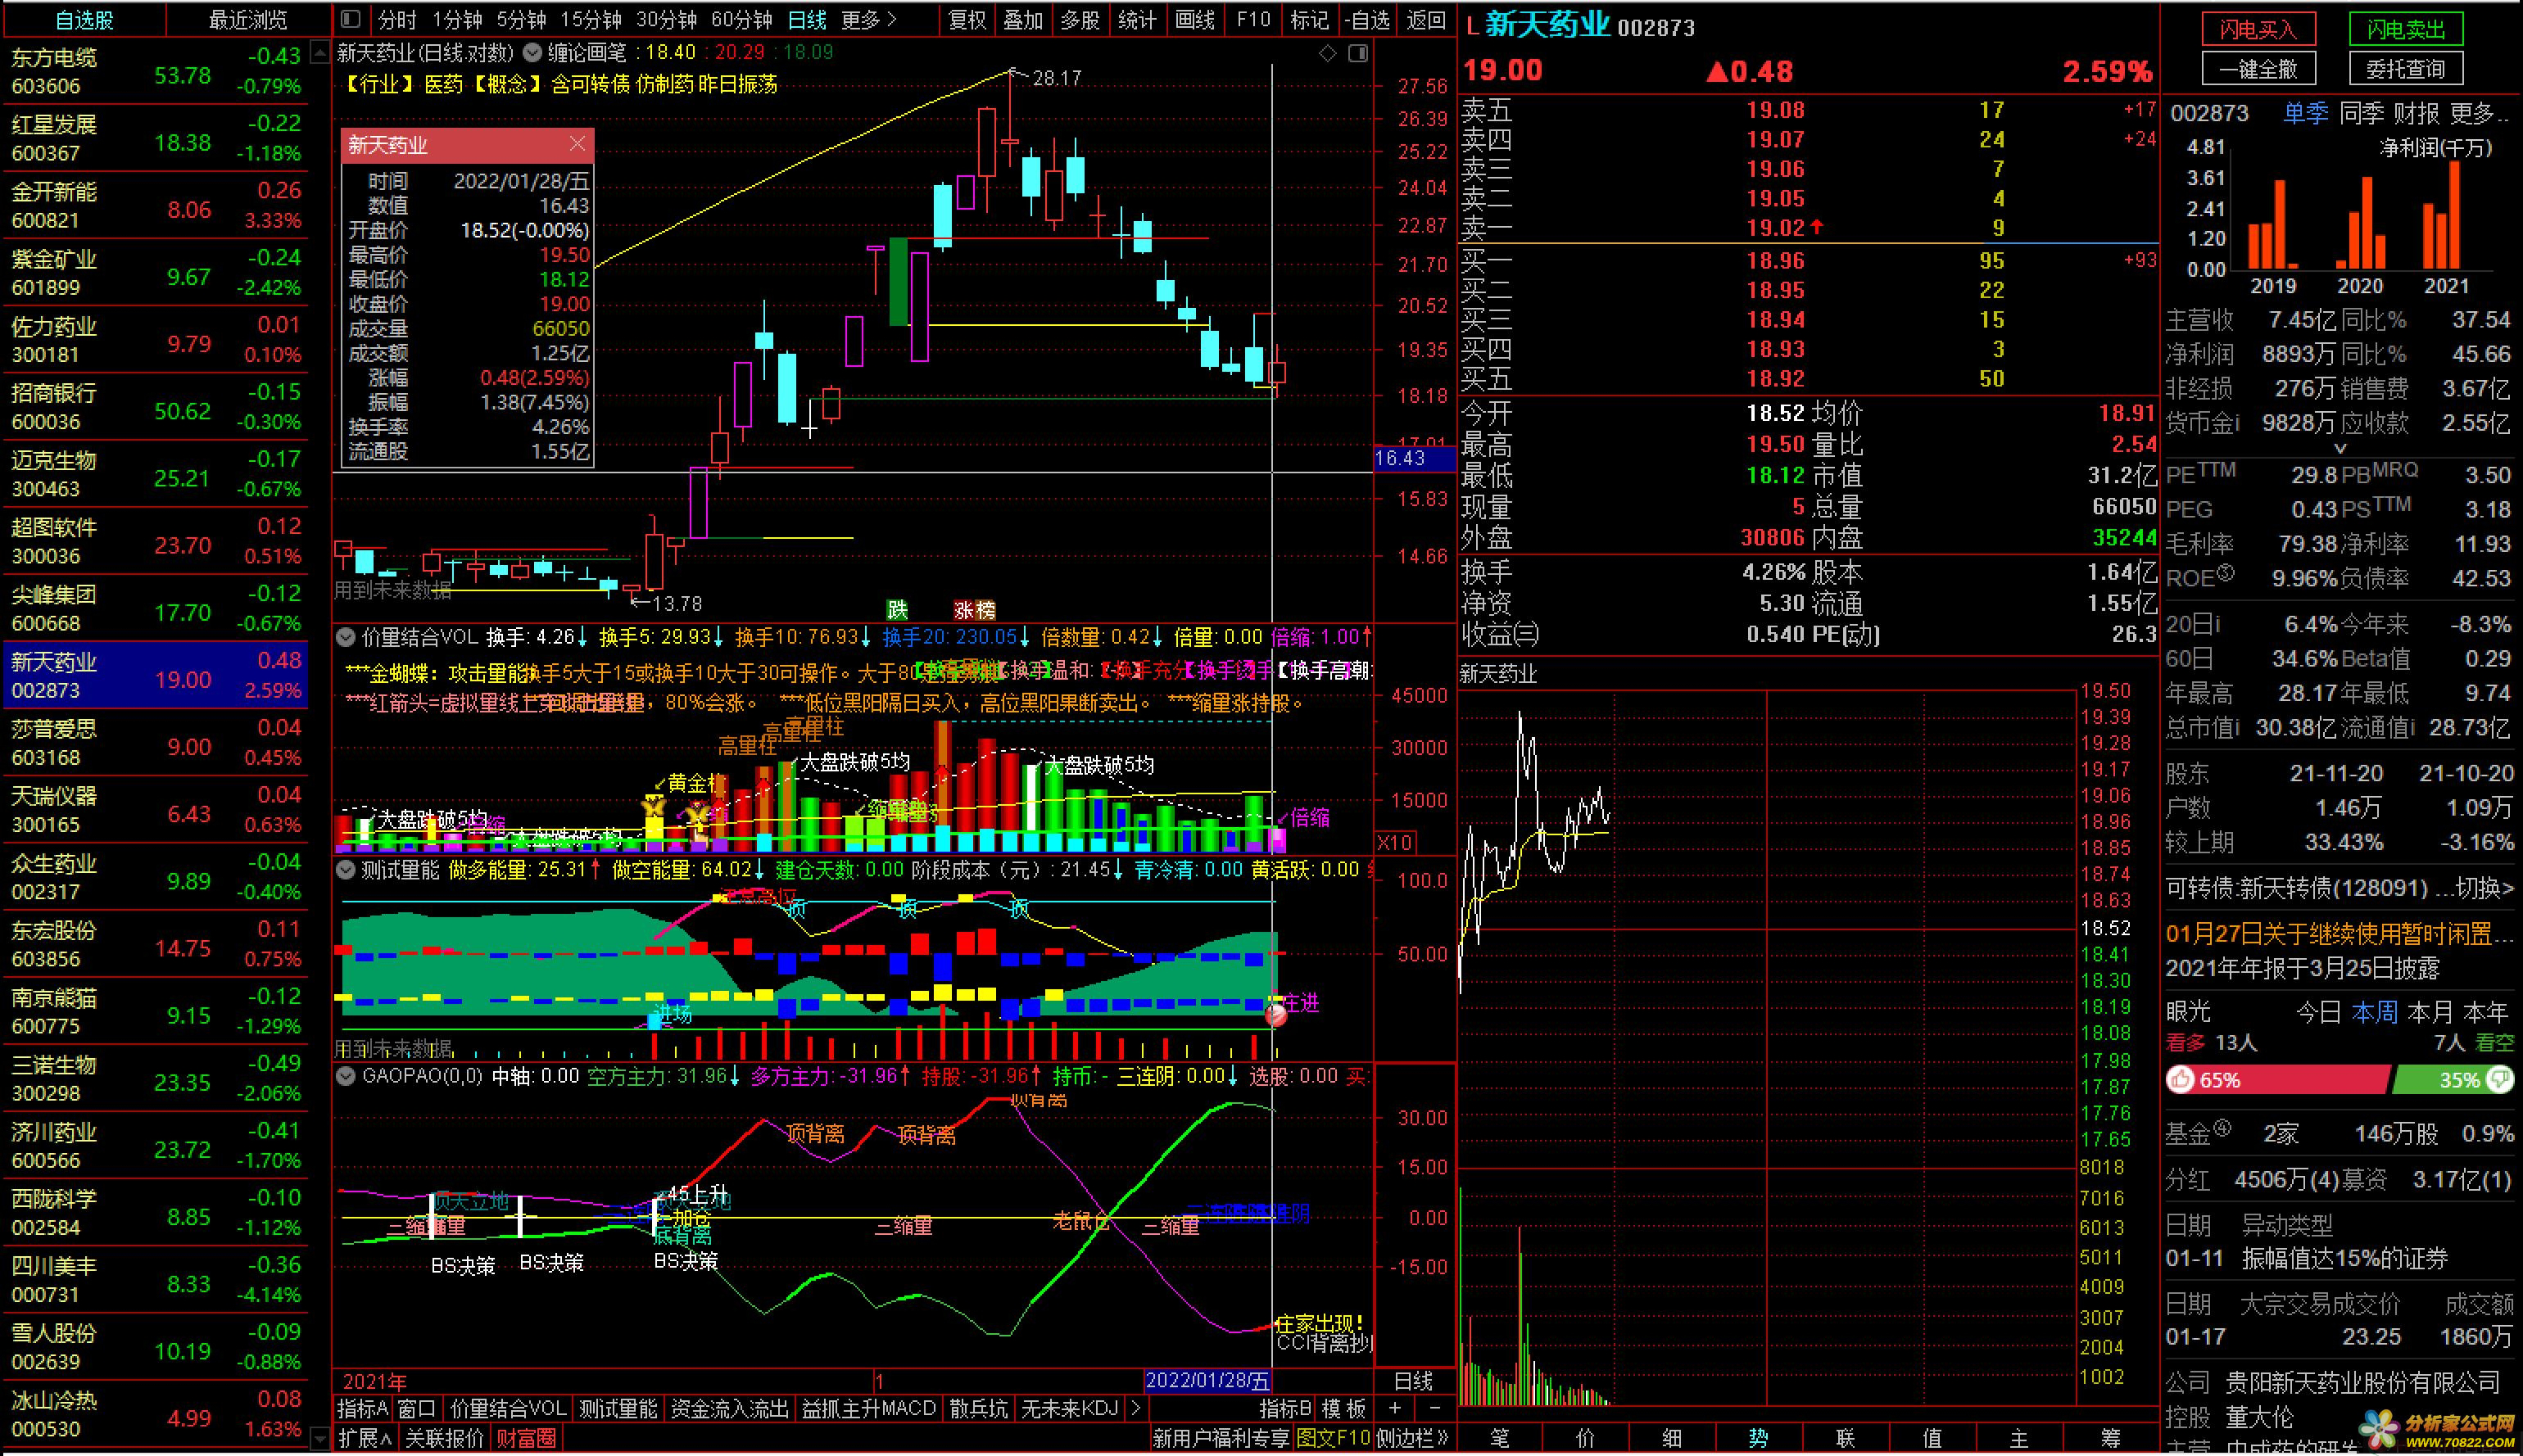Switch chart to 5分钟 period
Screen dimensions: 2523x1456
(521, 20)
